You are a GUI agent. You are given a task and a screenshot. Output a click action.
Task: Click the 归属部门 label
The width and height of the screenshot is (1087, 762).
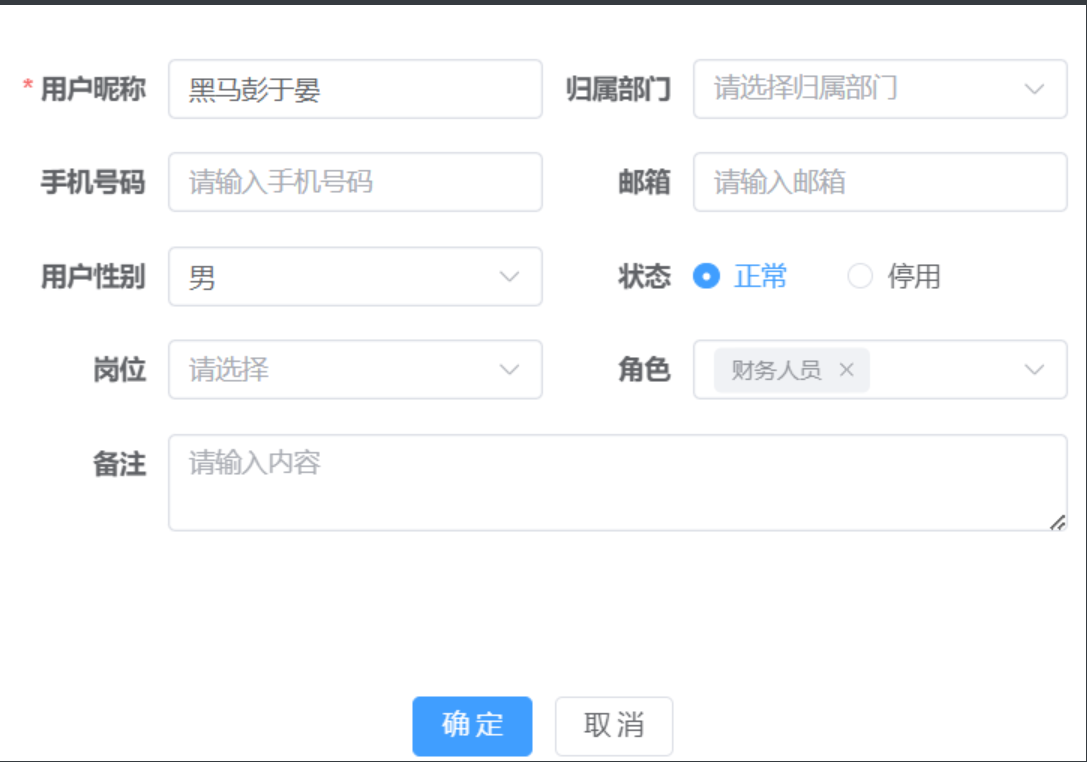click(x=618, y=89)
